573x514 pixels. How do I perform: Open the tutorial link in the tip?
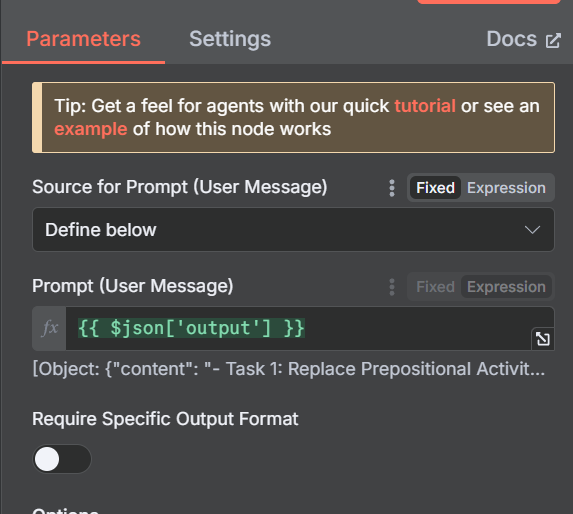pos(425,106)
